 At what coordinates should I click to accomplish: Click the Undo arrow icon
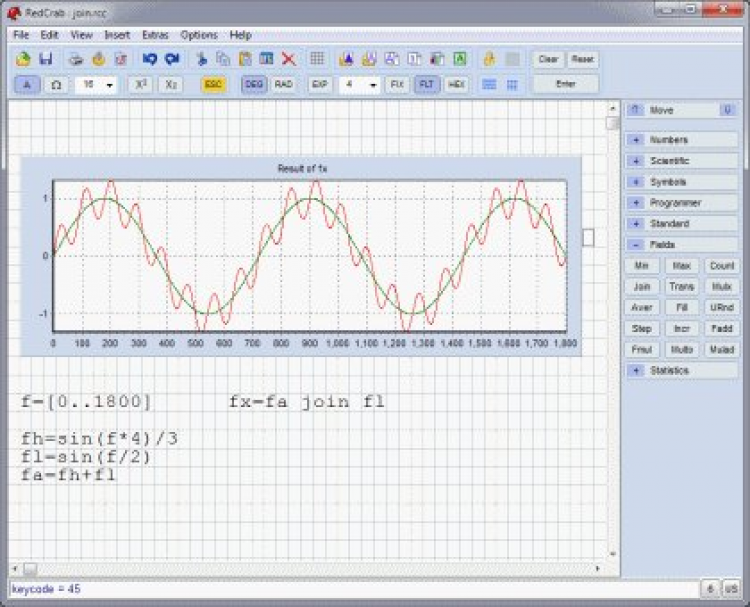point(150,59)
